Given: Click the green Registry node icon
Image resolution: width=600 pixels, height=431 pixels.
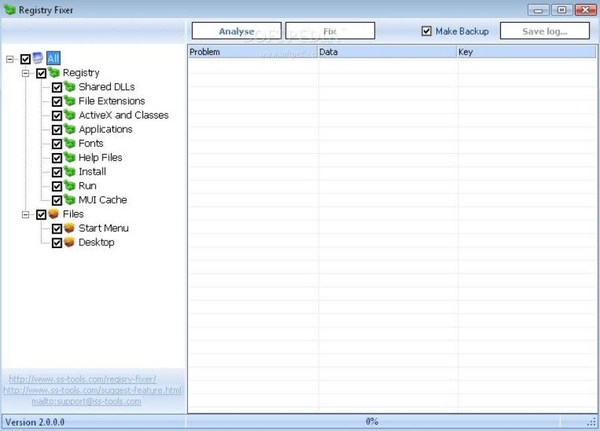Looking at the screenshot, I should tap(54, 72).
